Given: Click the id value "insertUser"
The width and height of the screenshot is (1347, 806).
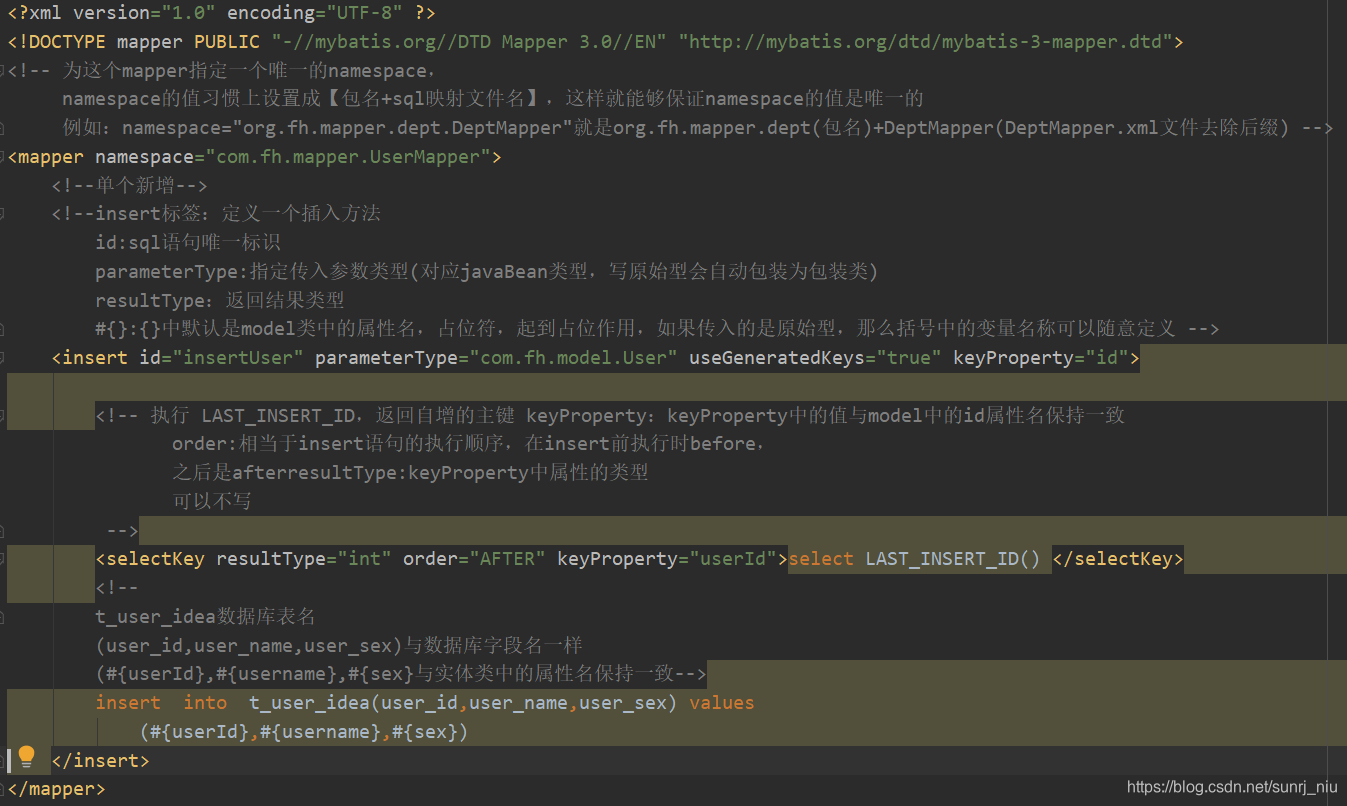Looking at the screenshot, I should coord(237,358).
